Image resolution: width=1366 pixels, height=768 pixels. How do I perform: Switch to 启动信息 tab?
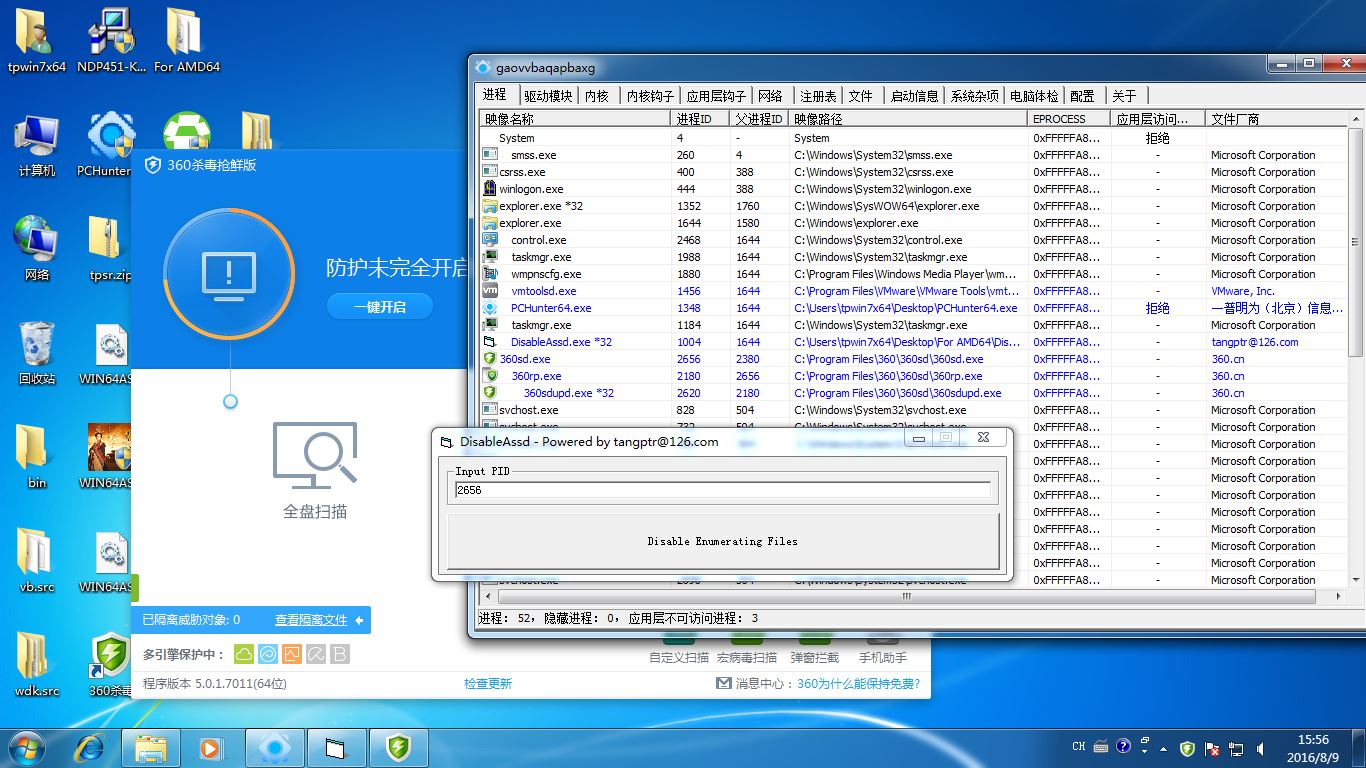coord(915,96)
